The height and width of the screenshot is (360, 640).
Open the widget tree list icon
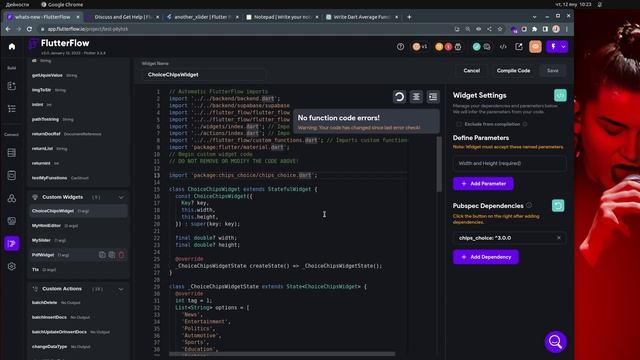[x=12, y=109]
